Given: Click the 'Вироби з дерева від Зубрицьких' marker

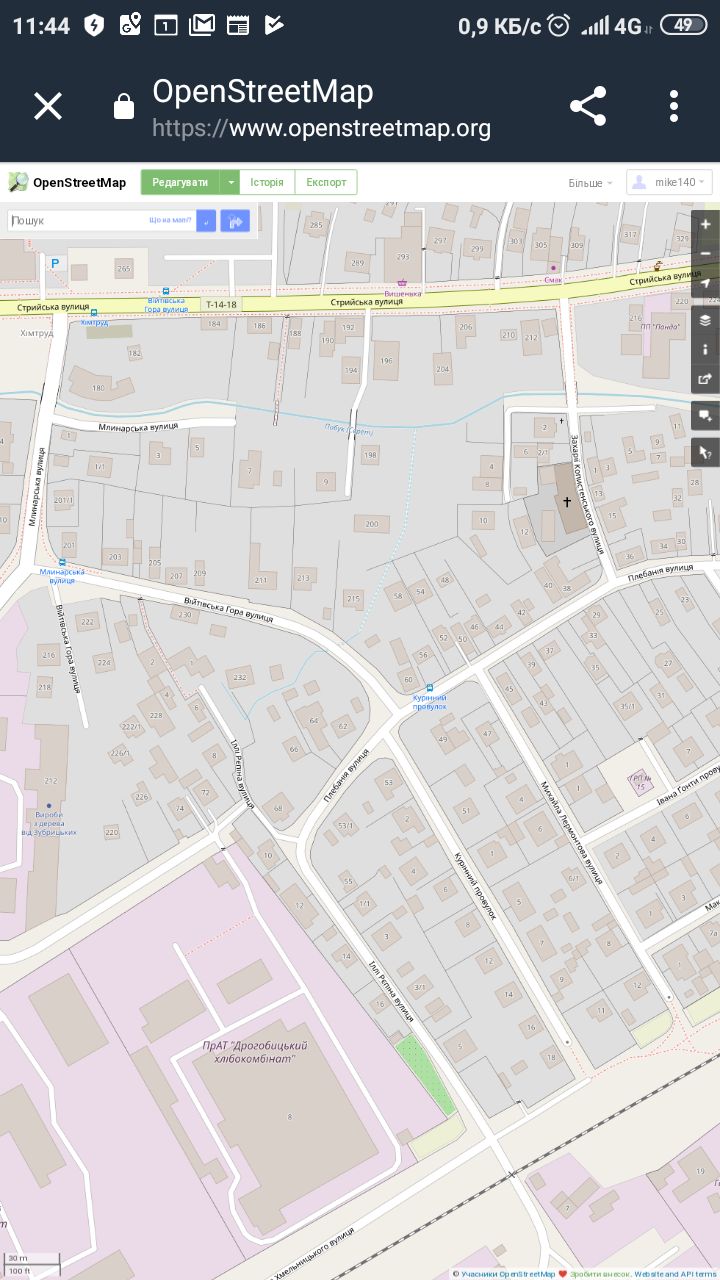Looking at the screenshot, I should pos(48,806).
